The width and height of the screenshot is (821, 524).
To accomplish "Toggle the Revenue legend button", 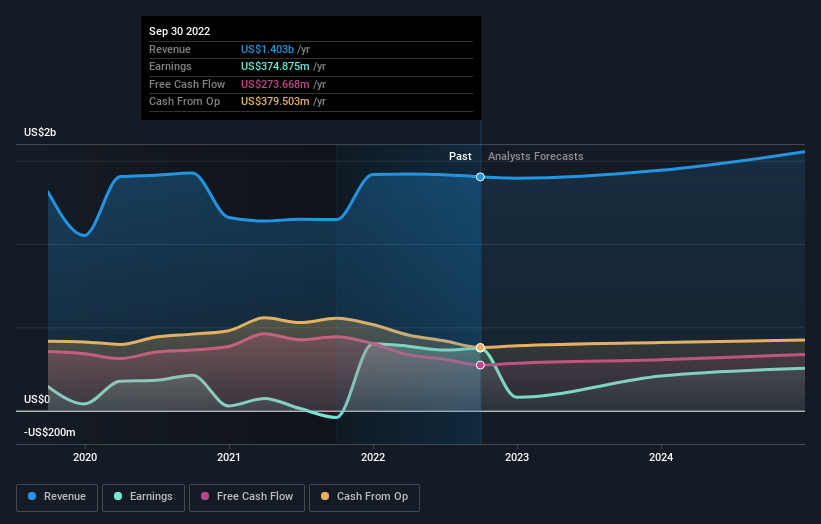I will pos(57,497).
